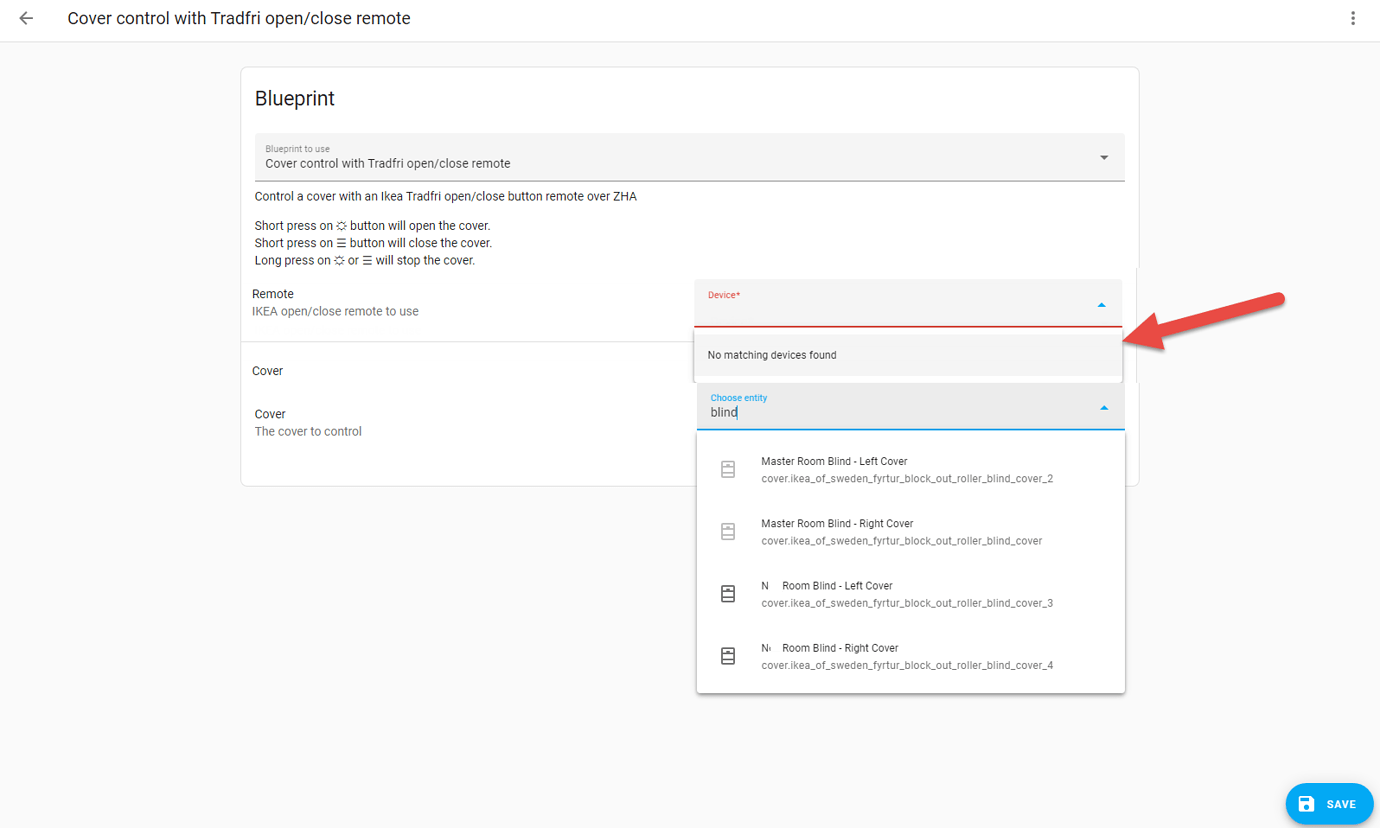
Task: Click the Remote label text
Action: click(x=273, y=294)
